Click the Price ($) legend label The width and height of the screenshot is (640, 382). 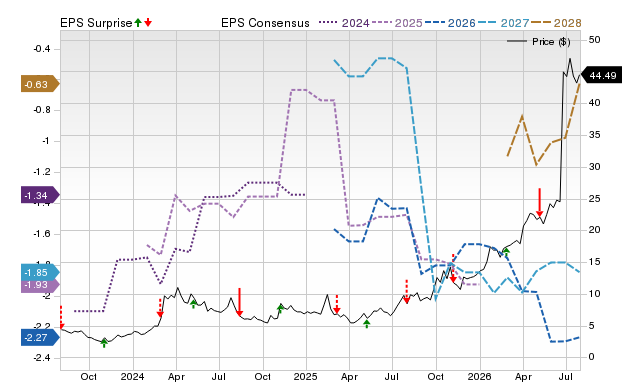pos(551,42)
